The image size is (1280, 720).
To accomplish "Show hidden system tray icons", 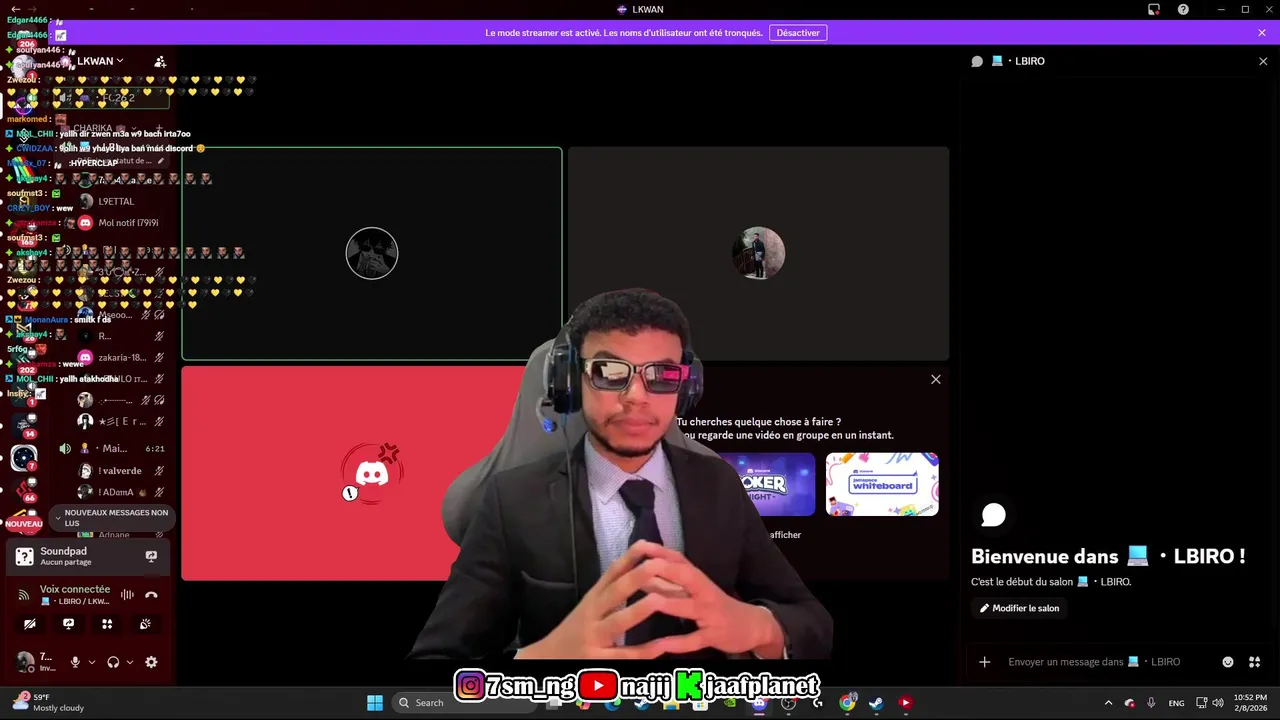I will point(1108,703).
